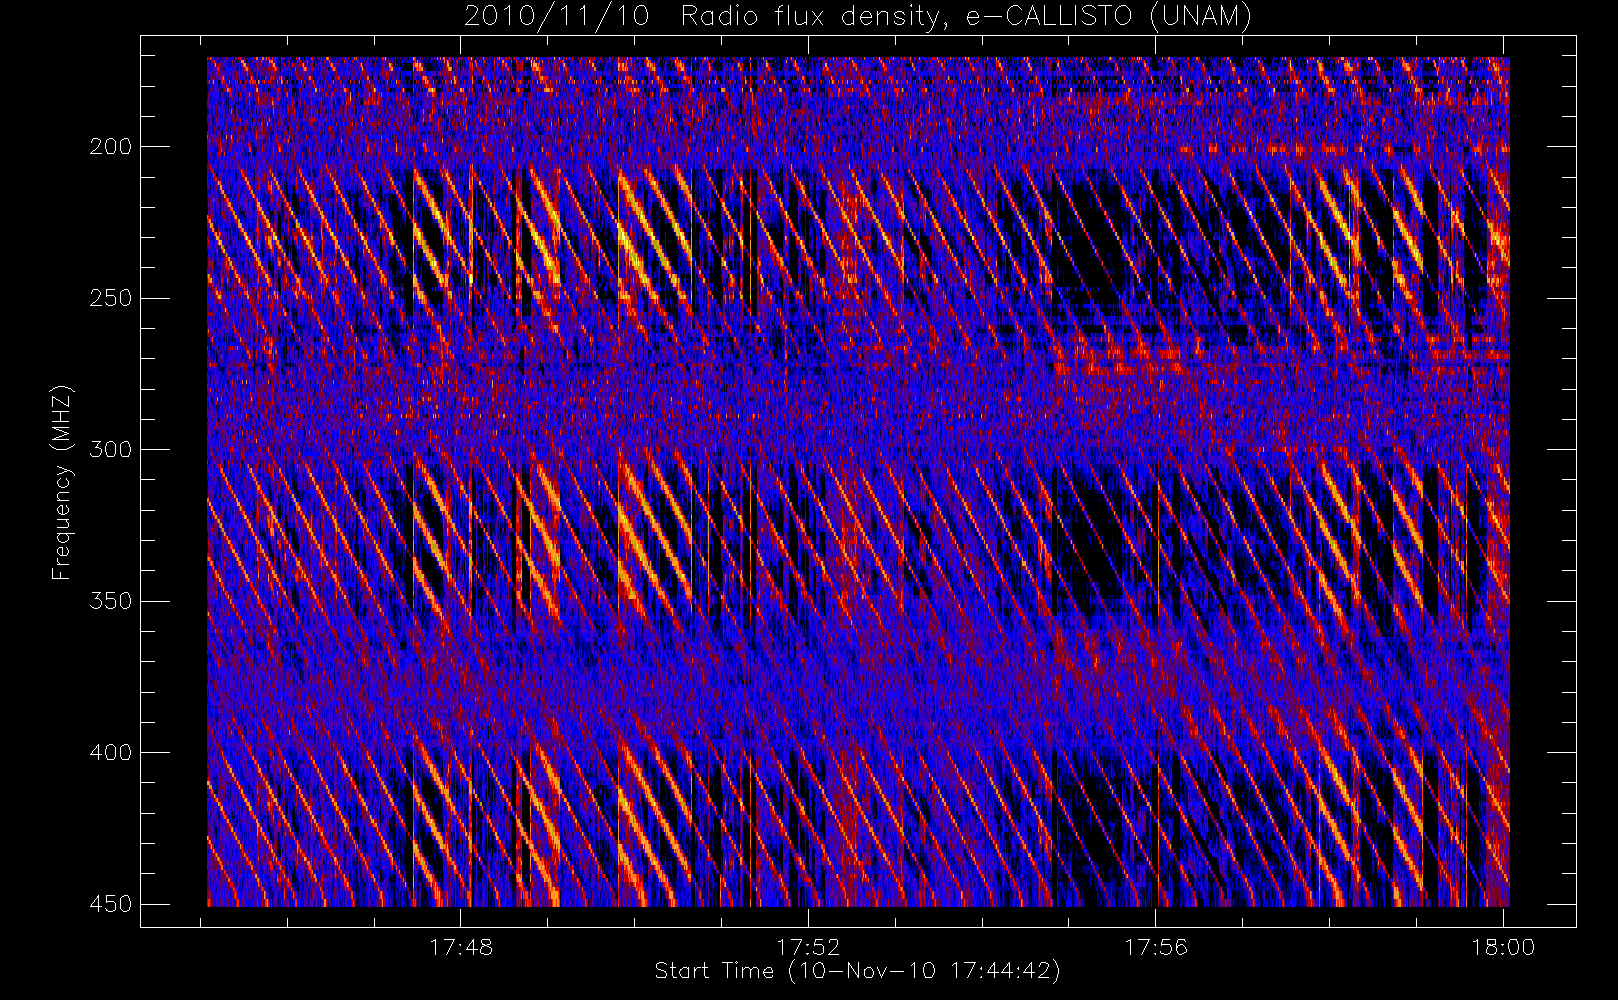Image resolution: width=1618 pixels, height=1000 pixels.
Task: Click the 17:48 time tick label
Action: [461, 947]
